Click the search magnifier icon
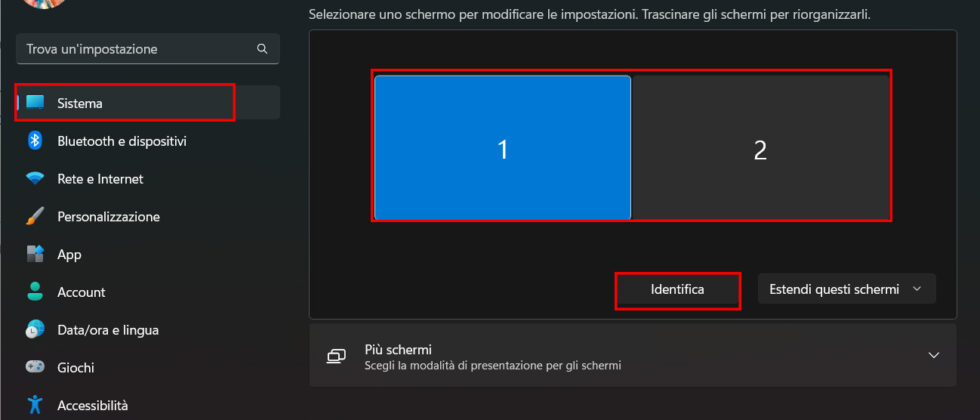Screen dimensions: 980x420 262,49
